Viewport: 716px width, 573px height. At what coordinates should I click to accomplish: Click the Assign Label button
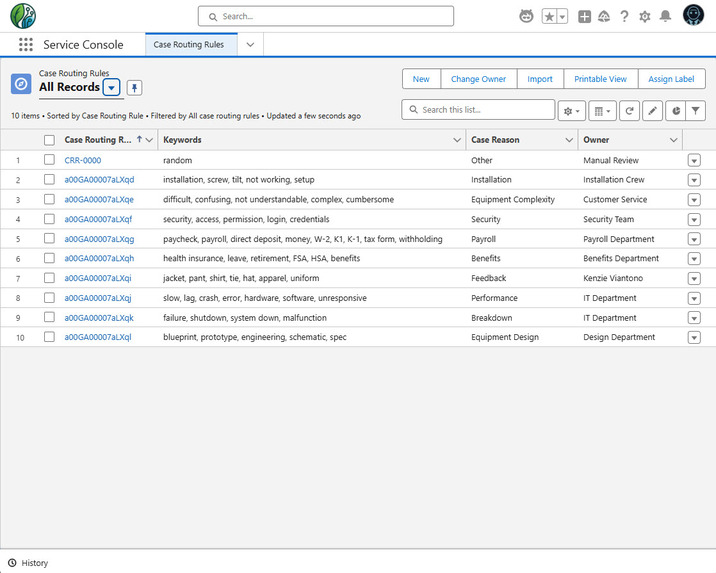(x=671, y=79)
